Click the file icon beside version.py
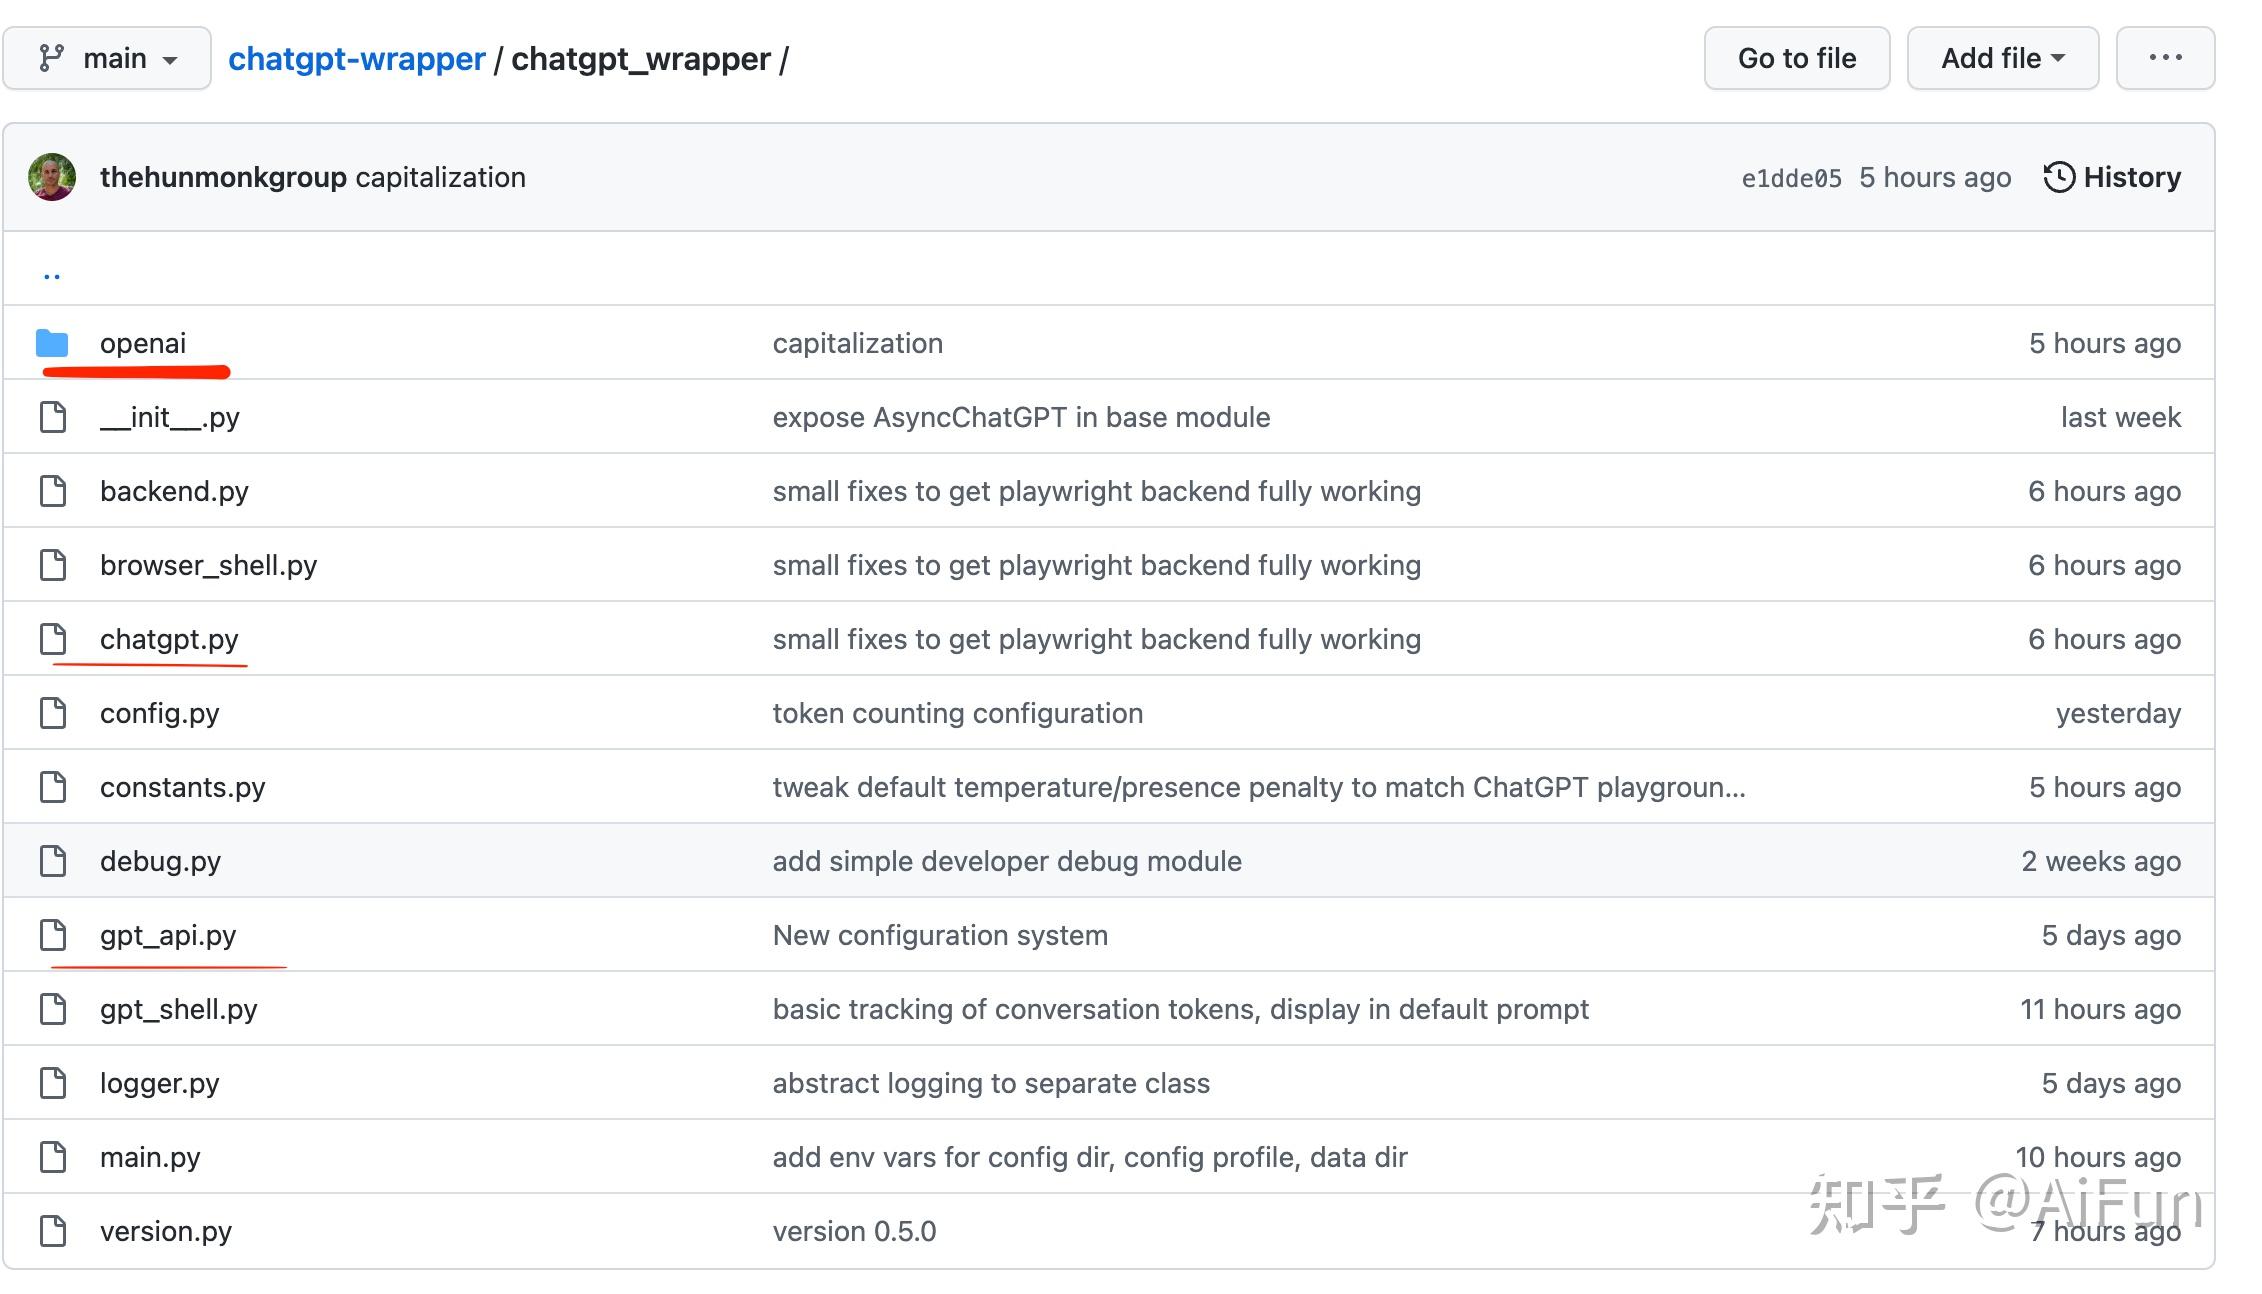The height and width of the screenshot is (1294, 2262). pyautogui.click(x=53, y=1231)
